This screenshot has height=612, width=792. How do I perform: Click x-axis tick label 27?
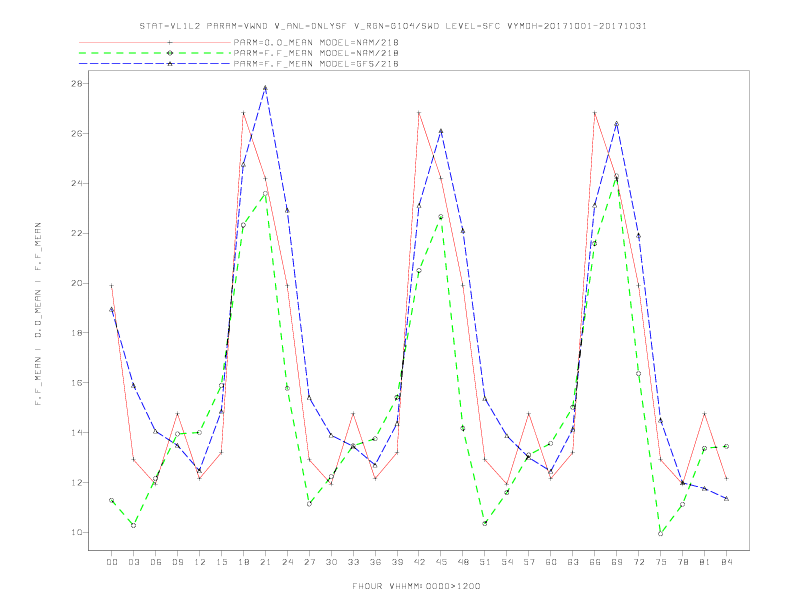[309, 562]
